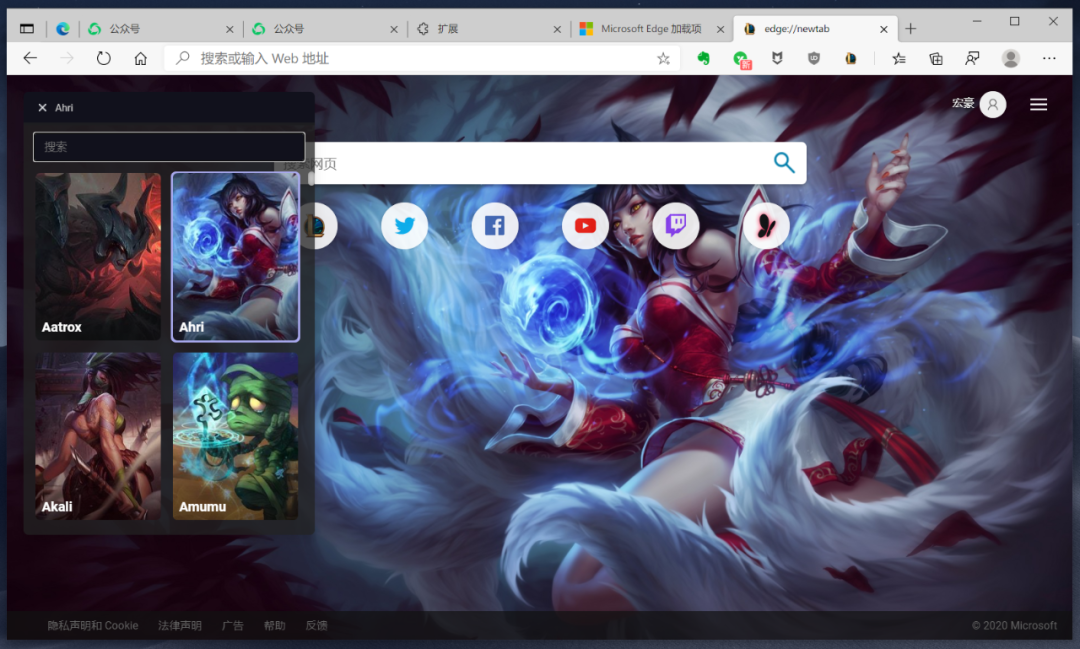Click the user account avatar next to 宏豪
The height and width of the screenshot is (649, 1080).
[x=993, y=105]
